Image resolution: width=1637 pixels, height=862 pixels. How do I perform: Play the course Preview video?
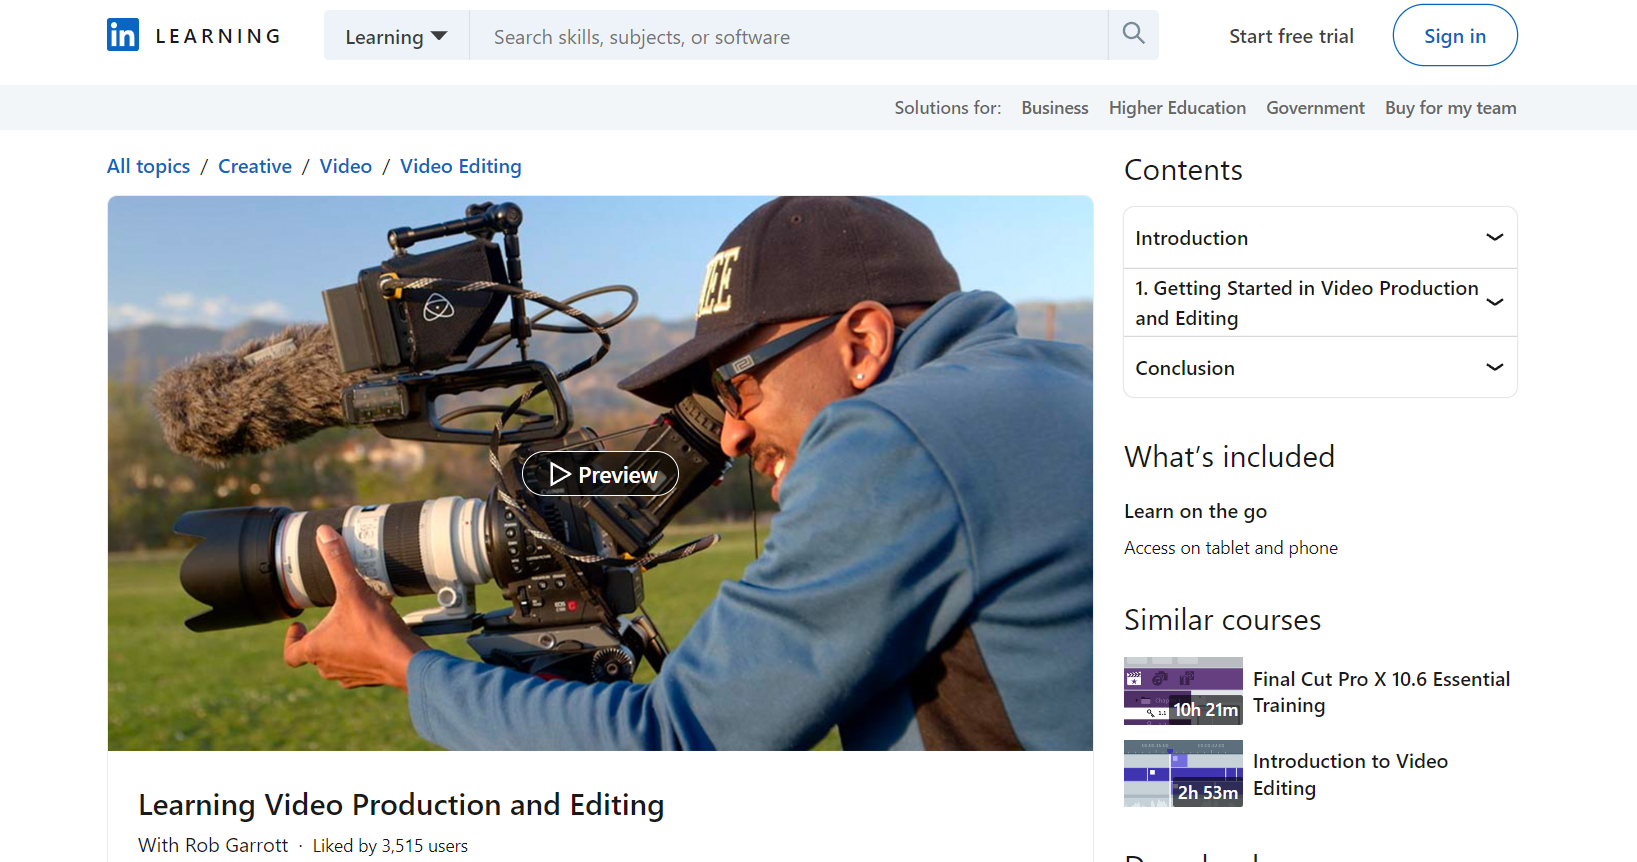600,474
